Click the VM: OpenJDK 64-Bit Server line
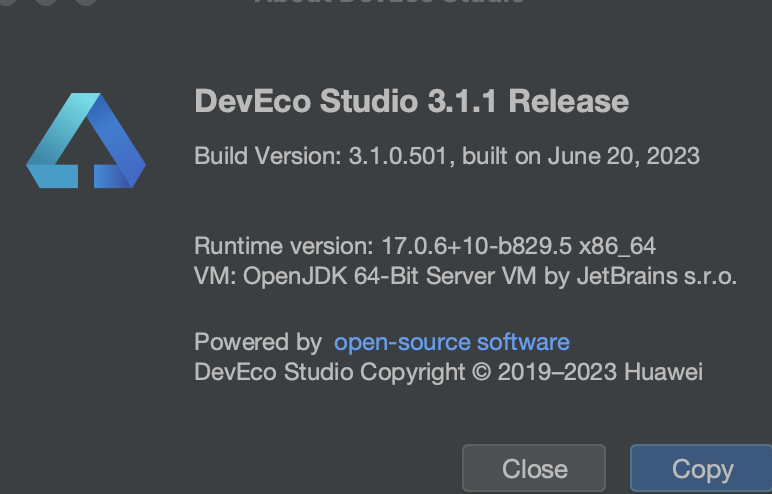The height and width of the screenshot is (494, 772). point(465,276)
